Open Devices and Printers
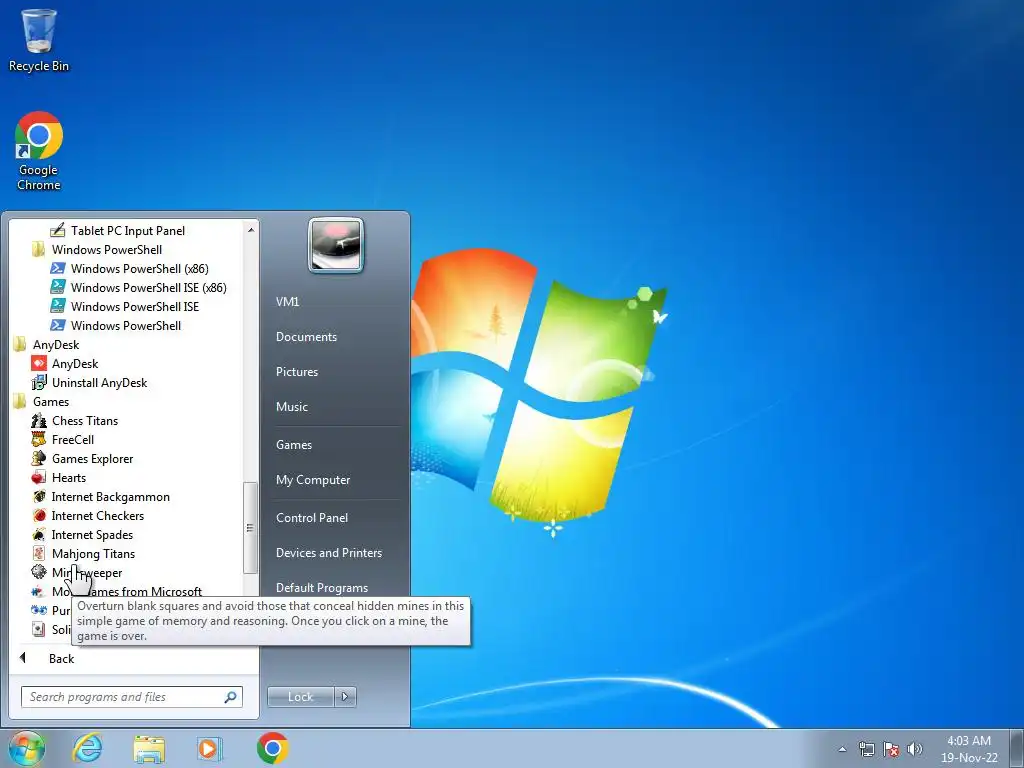The width and height of the screenshot is (1024, 768). [328, 552]
